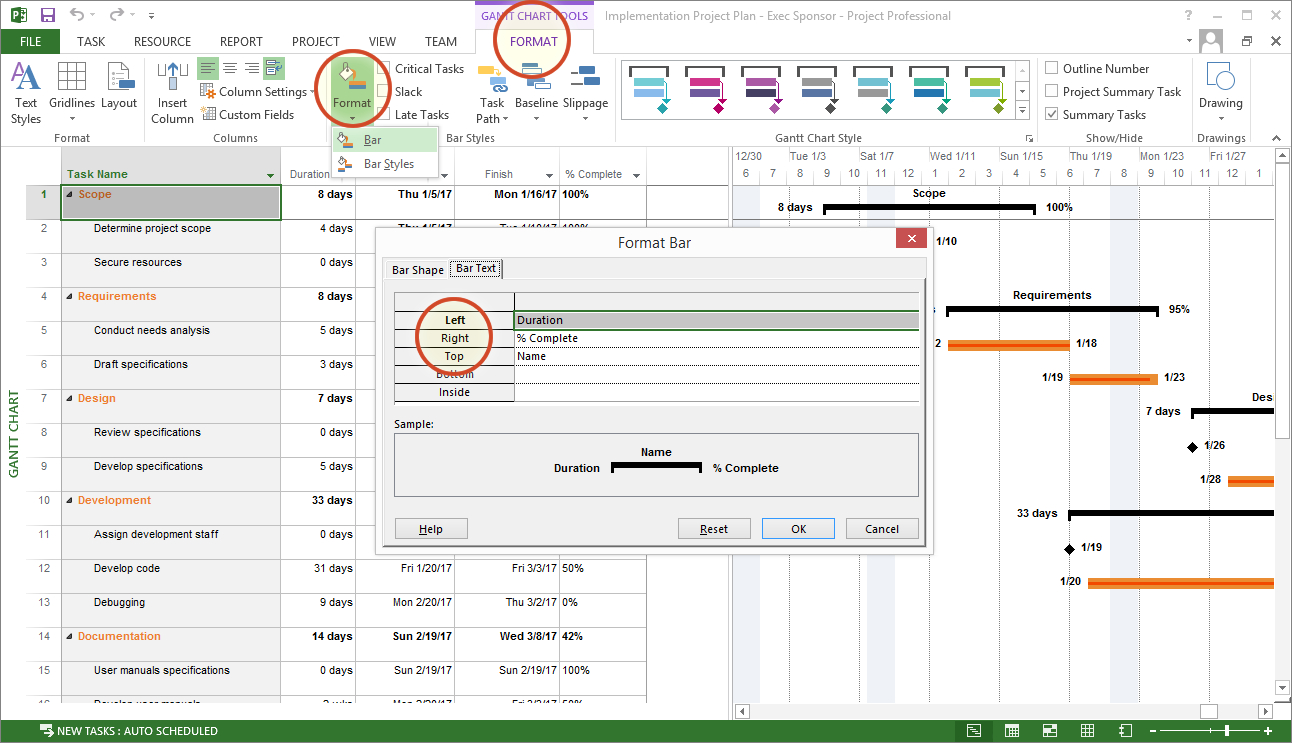Select the teal Gantt chart style swatch
Image resolution: width=1292 pixels, height=743 pixels.
click(929, 91)
